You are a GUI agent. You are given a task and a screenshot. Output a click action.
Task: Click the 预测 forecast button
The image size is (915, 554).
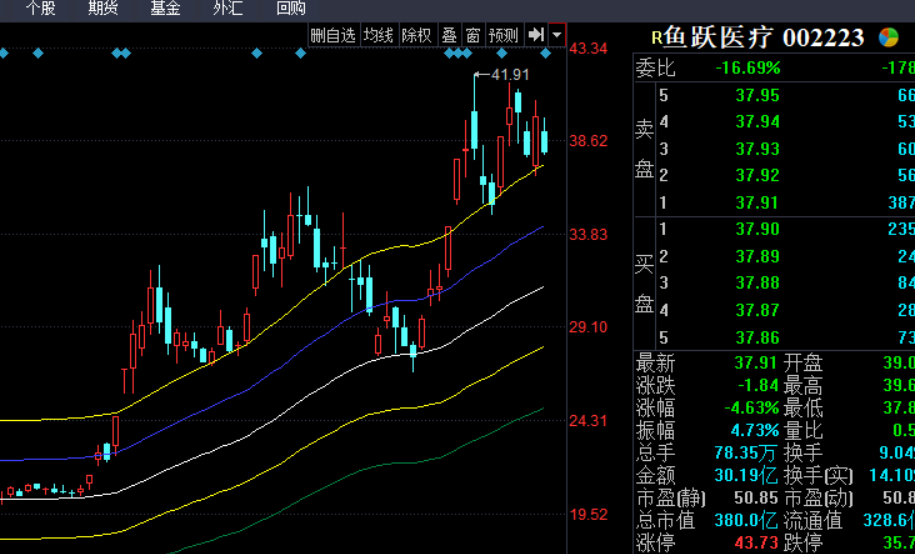tap(503, 35)
